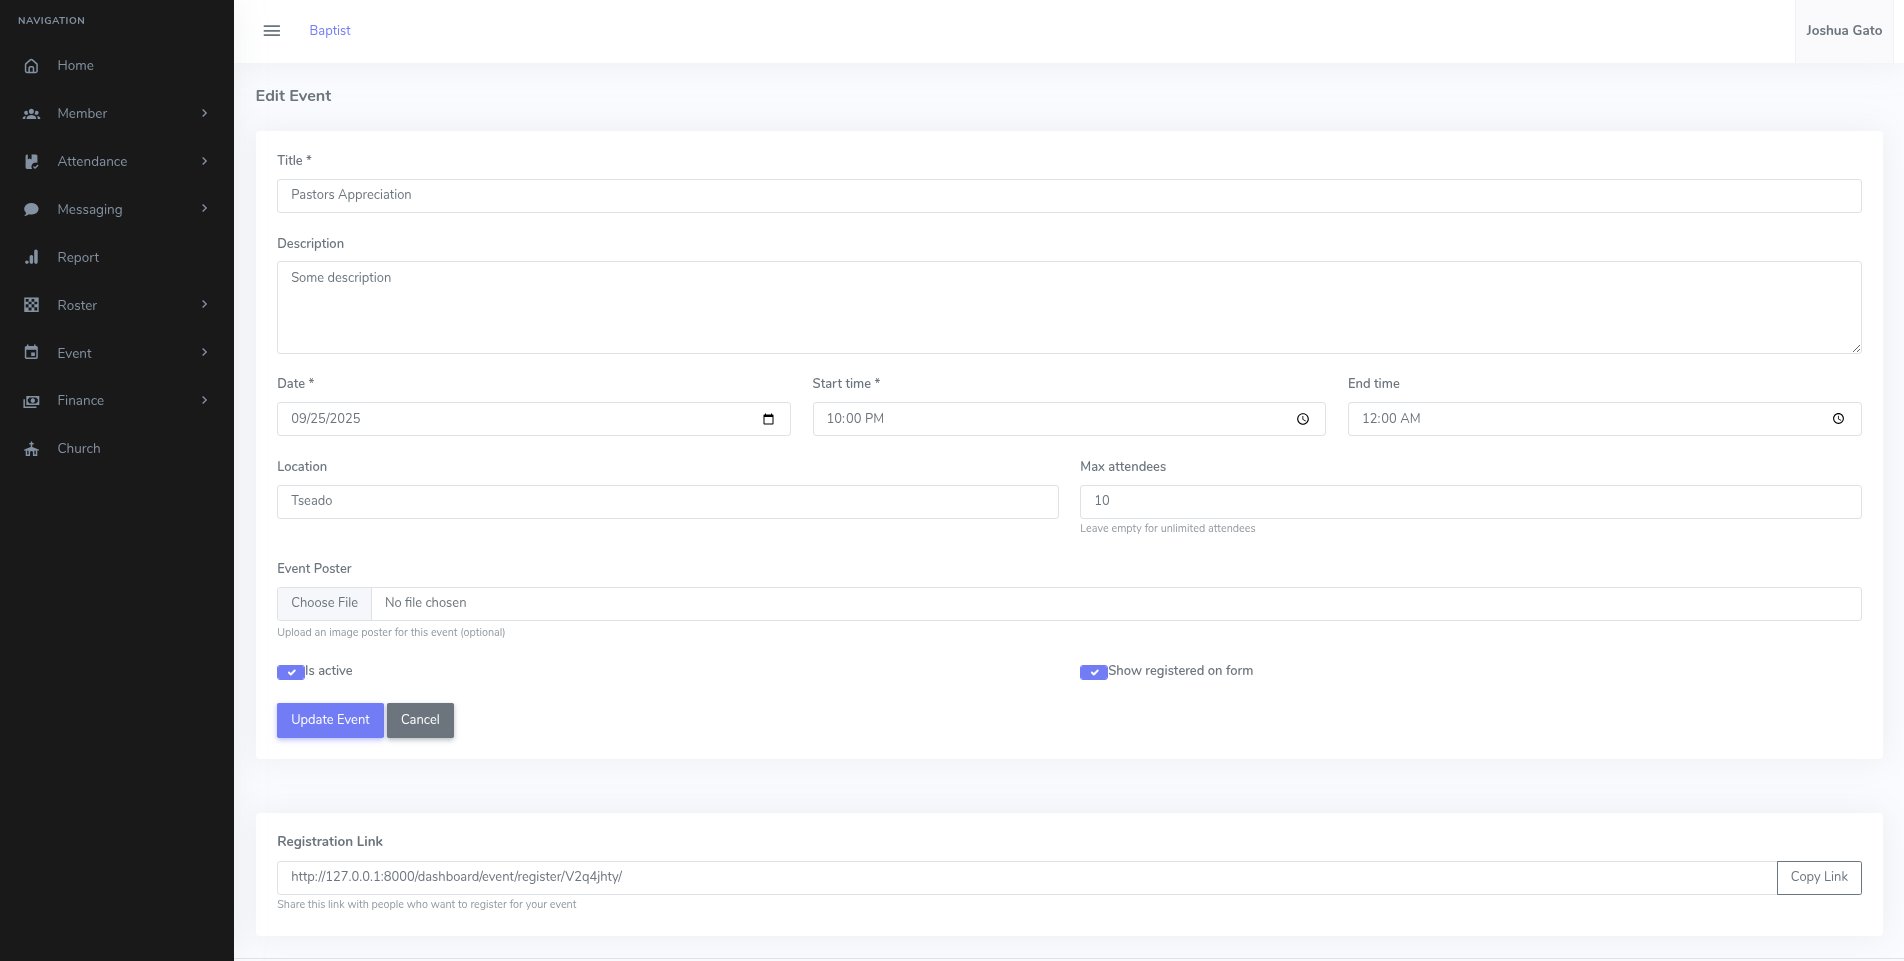Click the End time clock icon
Image resolution: width=1904 pixels, height=961 pixels.
[x=1837, y=419]
